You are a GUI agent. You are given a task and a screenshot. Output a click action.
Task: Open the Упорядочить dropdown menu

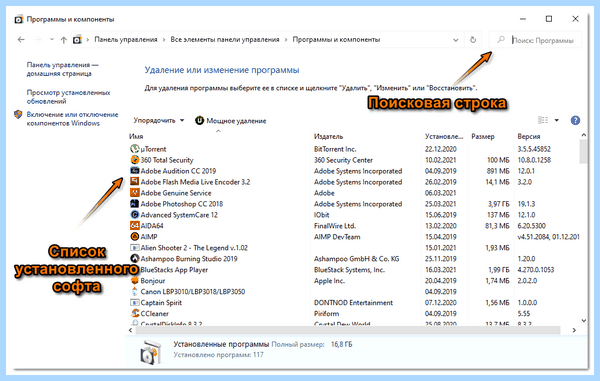point(158,120)
